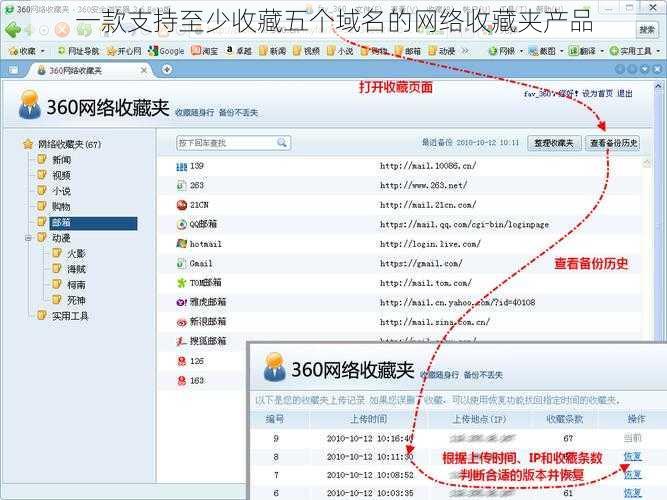Open the 卓越 bookmark
This screenshot has width=667, height=500.
(x=238, y=51)
